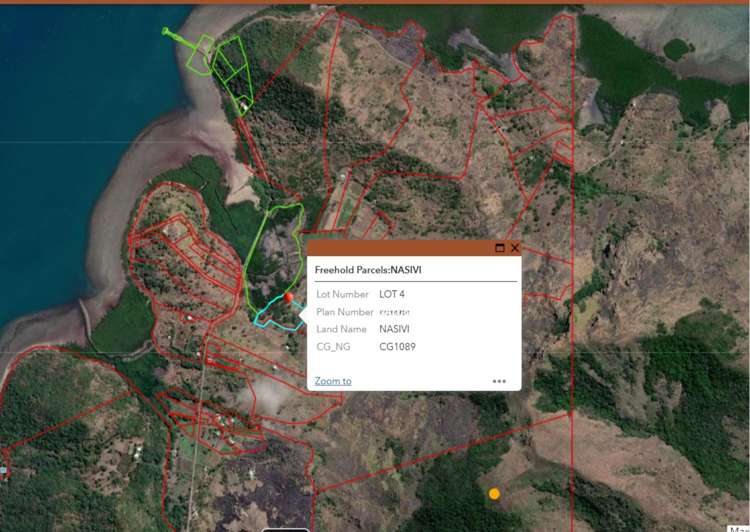
Task: Click the cyan highlighted parcel outline
Action: point(270,317)
